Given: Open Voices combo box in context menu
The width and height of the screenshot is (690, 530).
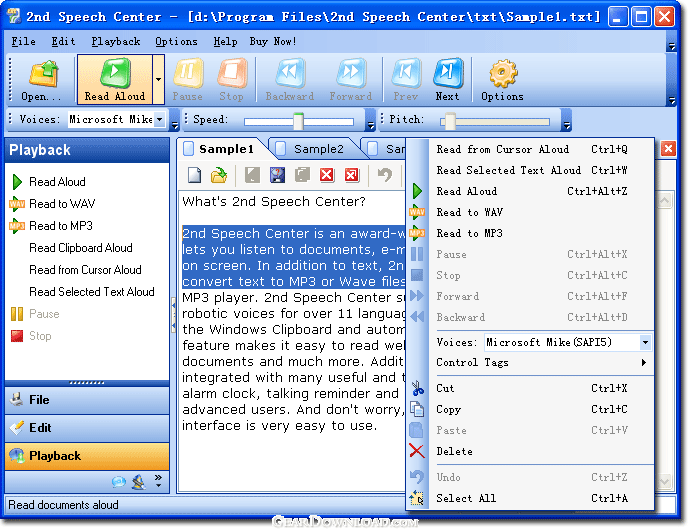Looking at the screenshot, I should [x=568, y=342].
